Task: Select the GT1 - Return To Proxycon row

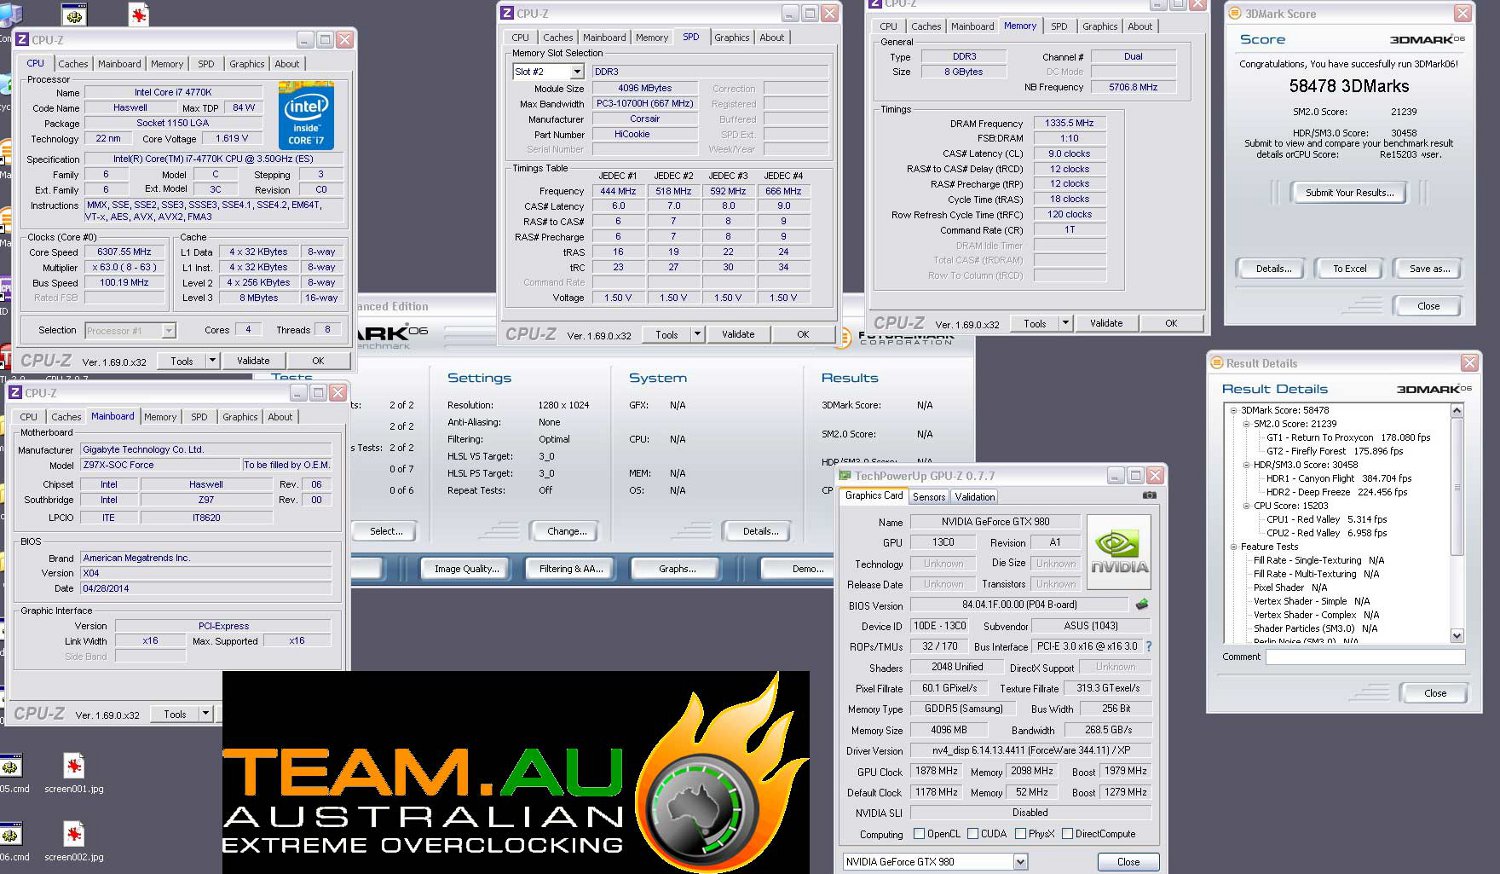Action: click(x=1348, y=437)
